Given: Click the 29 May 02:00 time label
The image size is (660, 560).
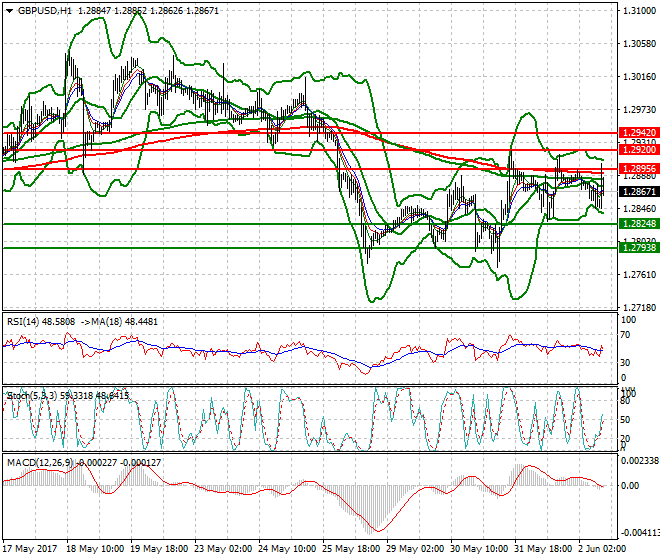Looking at the screenshot, I should [415, 549].
